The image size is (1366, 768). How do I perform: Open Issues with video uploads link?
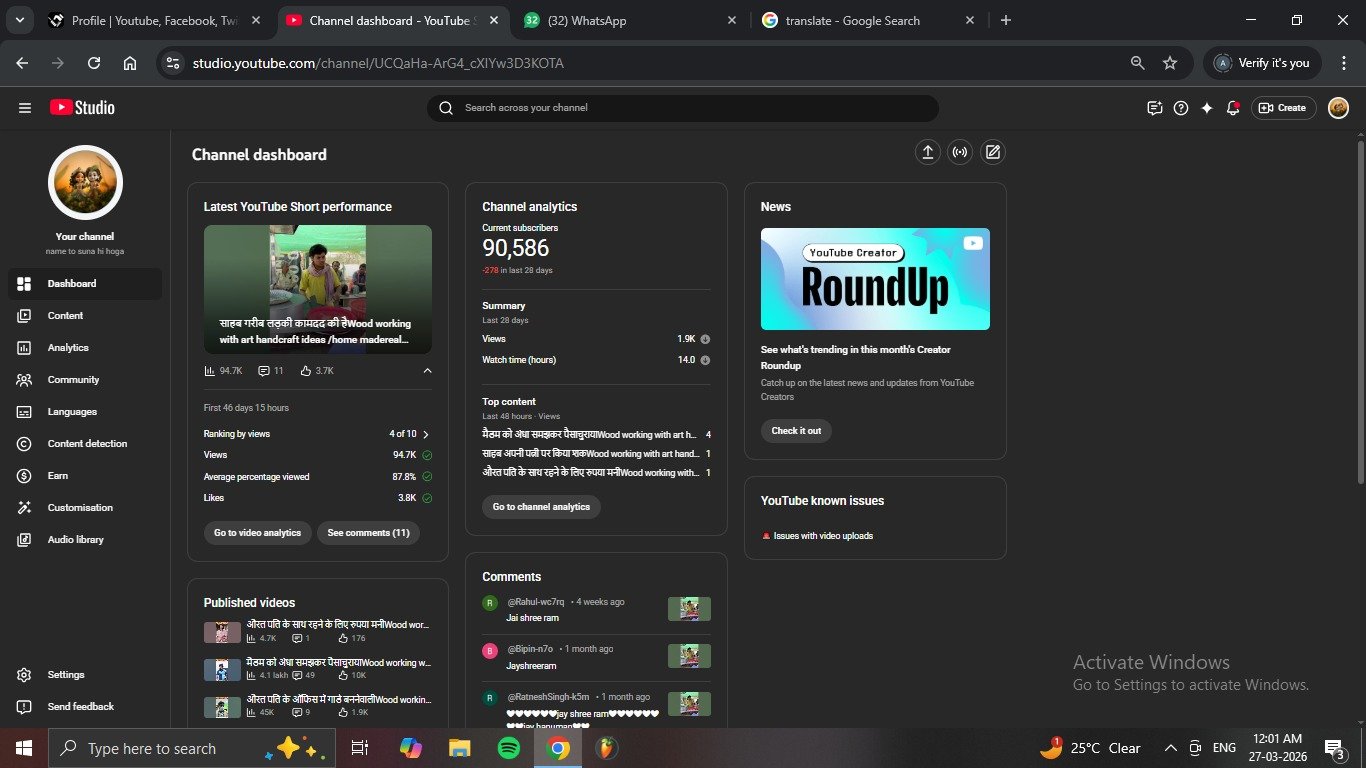823,536
